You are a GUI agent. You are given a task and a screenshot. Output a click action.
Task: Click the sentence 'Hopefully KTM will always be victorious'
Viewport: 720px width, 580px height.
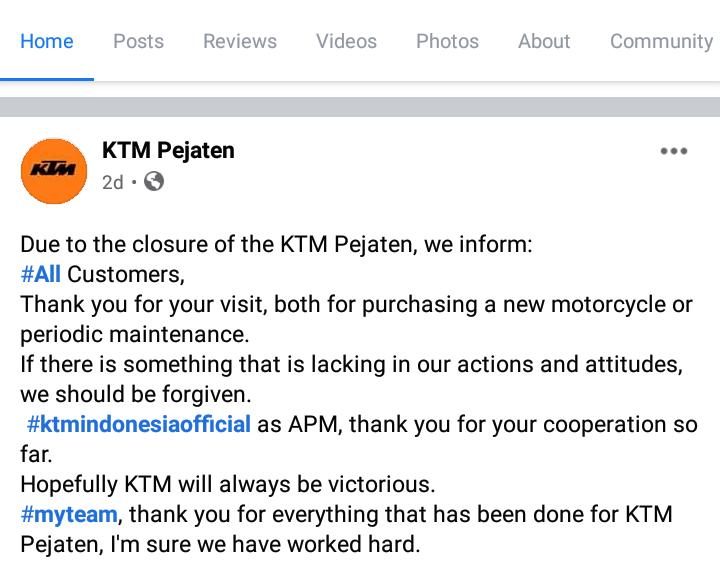(228, 485)
